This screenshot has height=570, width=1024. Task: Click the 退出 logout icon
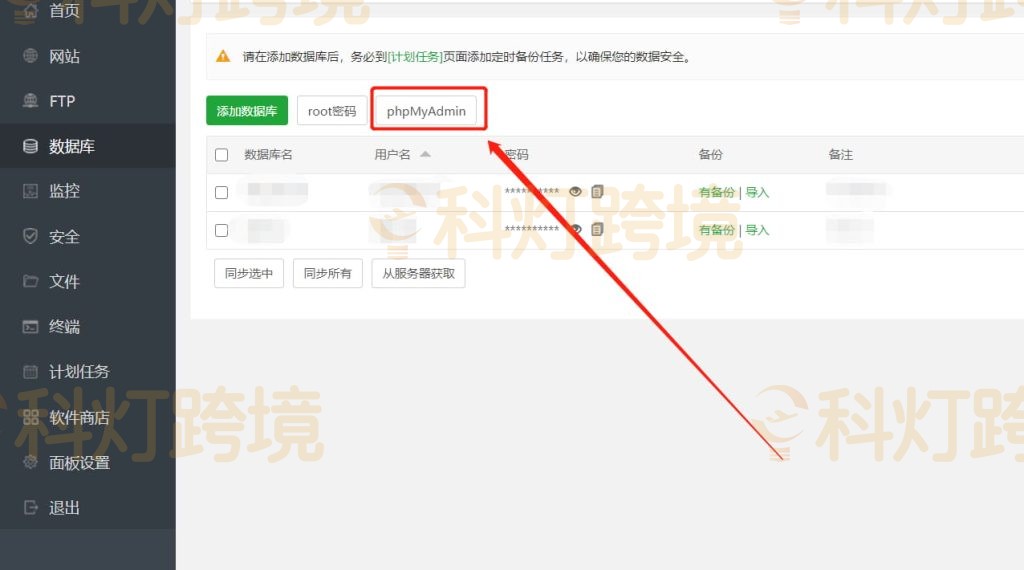tap(30, 507)
